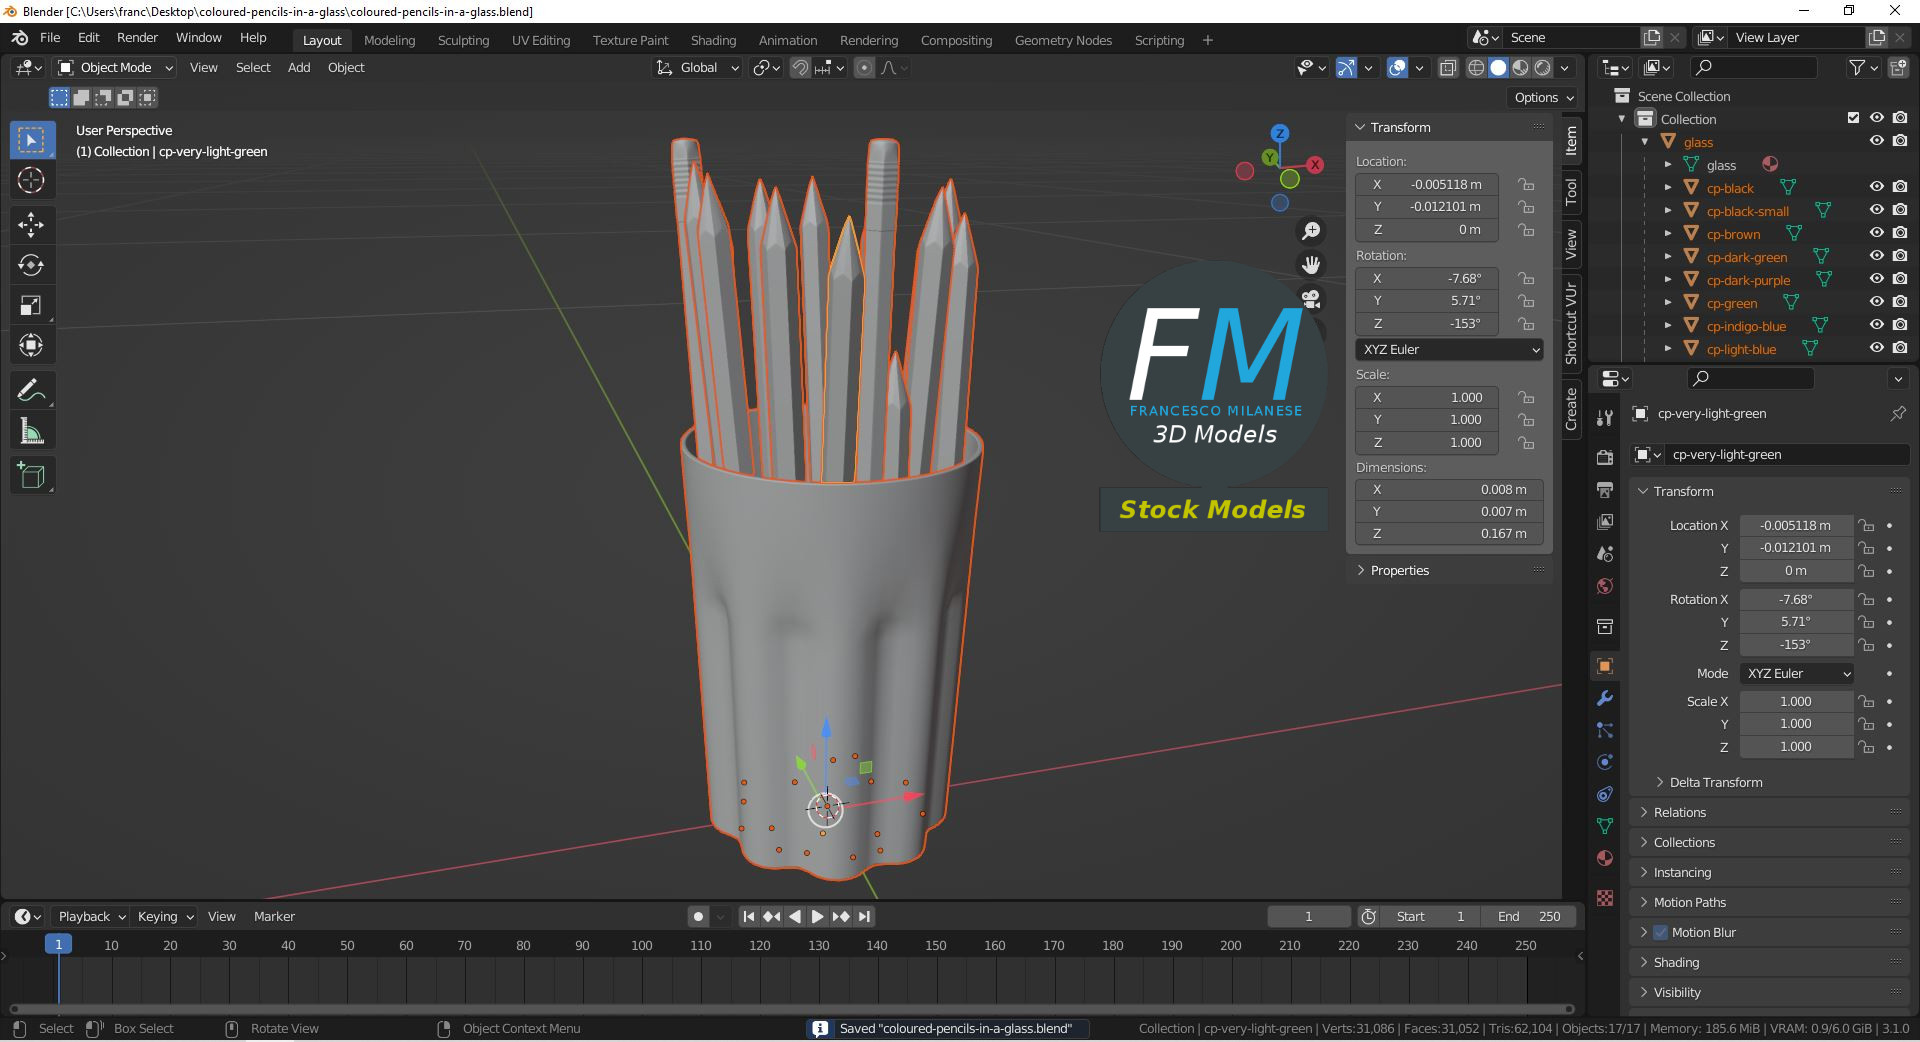Screen dimensions: 1920x1042
Task: Toggle auto keying record button
Action: pos(698,916)
